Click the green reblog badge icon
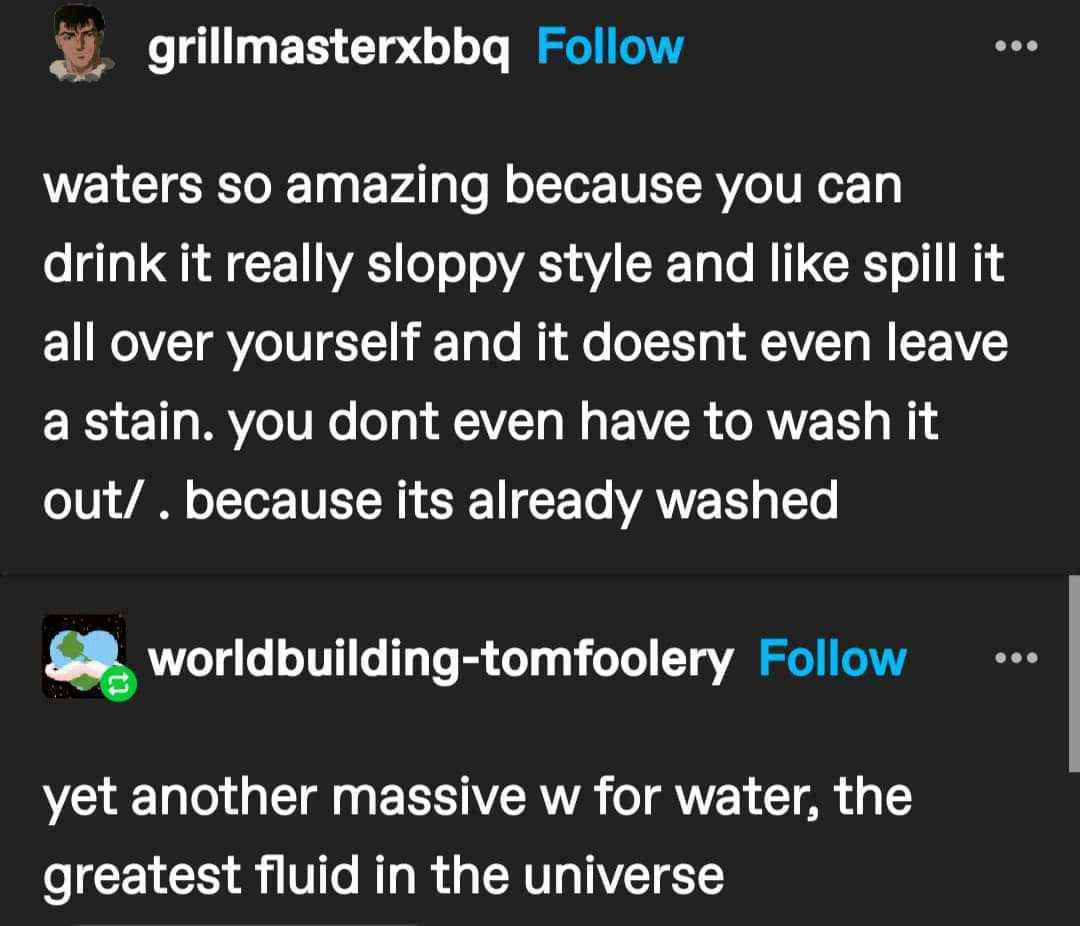The image size is (1080, 926). 118,684
